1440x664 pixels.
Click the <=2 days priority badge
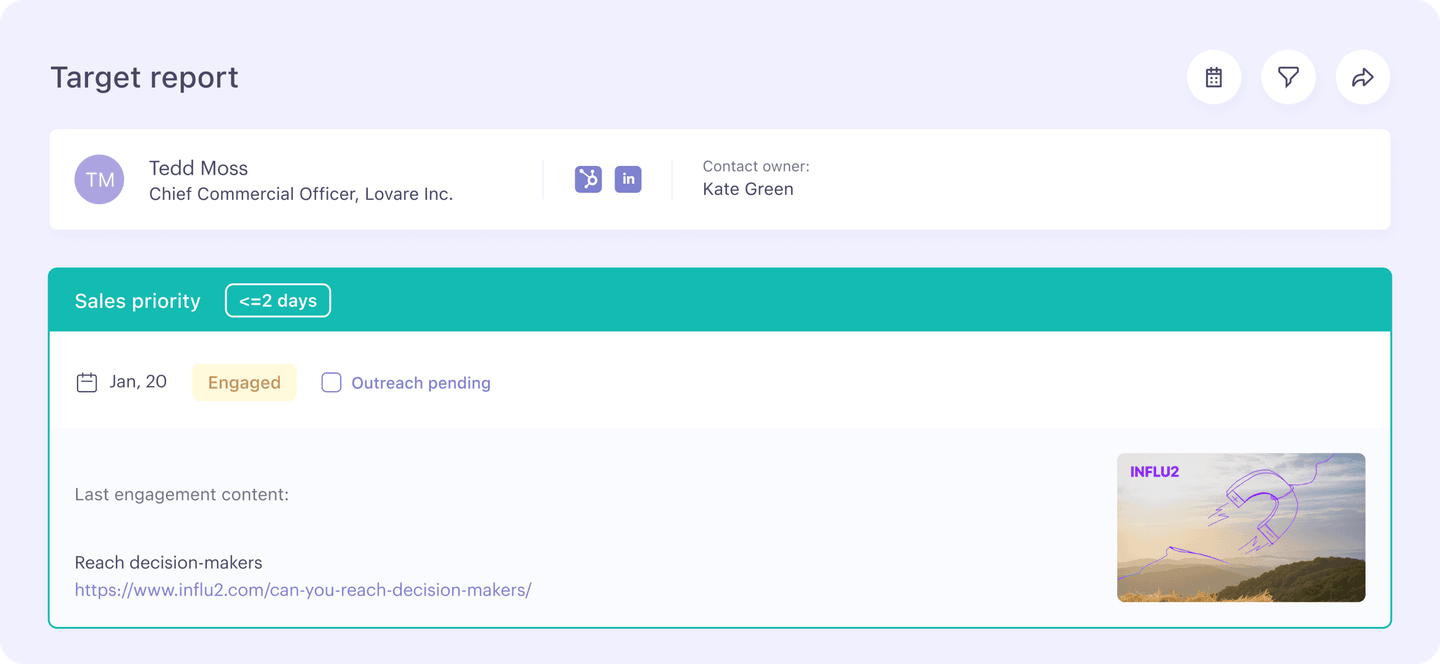pyautogui.click(x=278, y=301)
